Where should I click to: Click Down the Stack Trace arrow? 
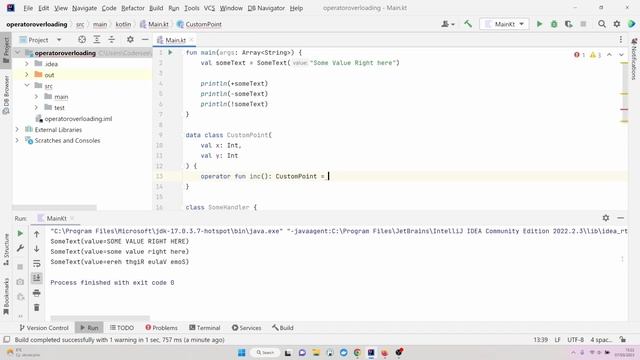coord(36,249)
